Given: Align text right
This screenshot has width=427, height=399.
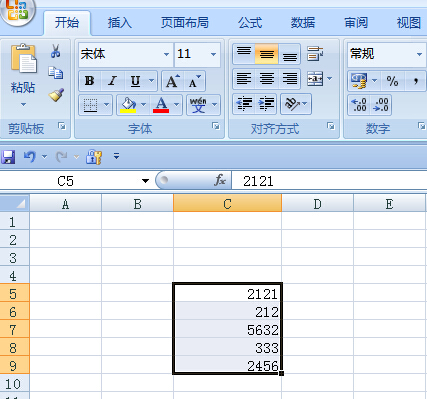Looking at the screenshot, I should pyautogui.click(x=290, y=79).
